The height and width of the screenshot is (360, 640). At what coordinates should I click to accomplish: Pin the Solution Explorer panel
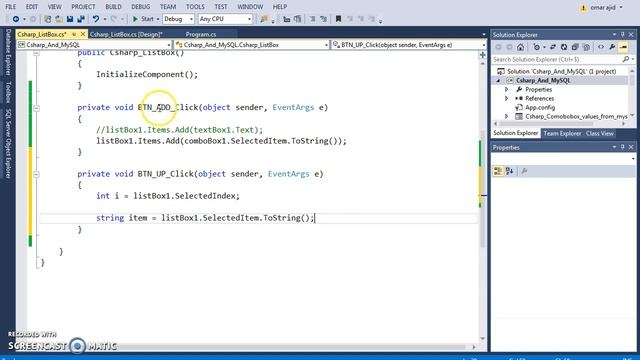click(x=623, y=35)
